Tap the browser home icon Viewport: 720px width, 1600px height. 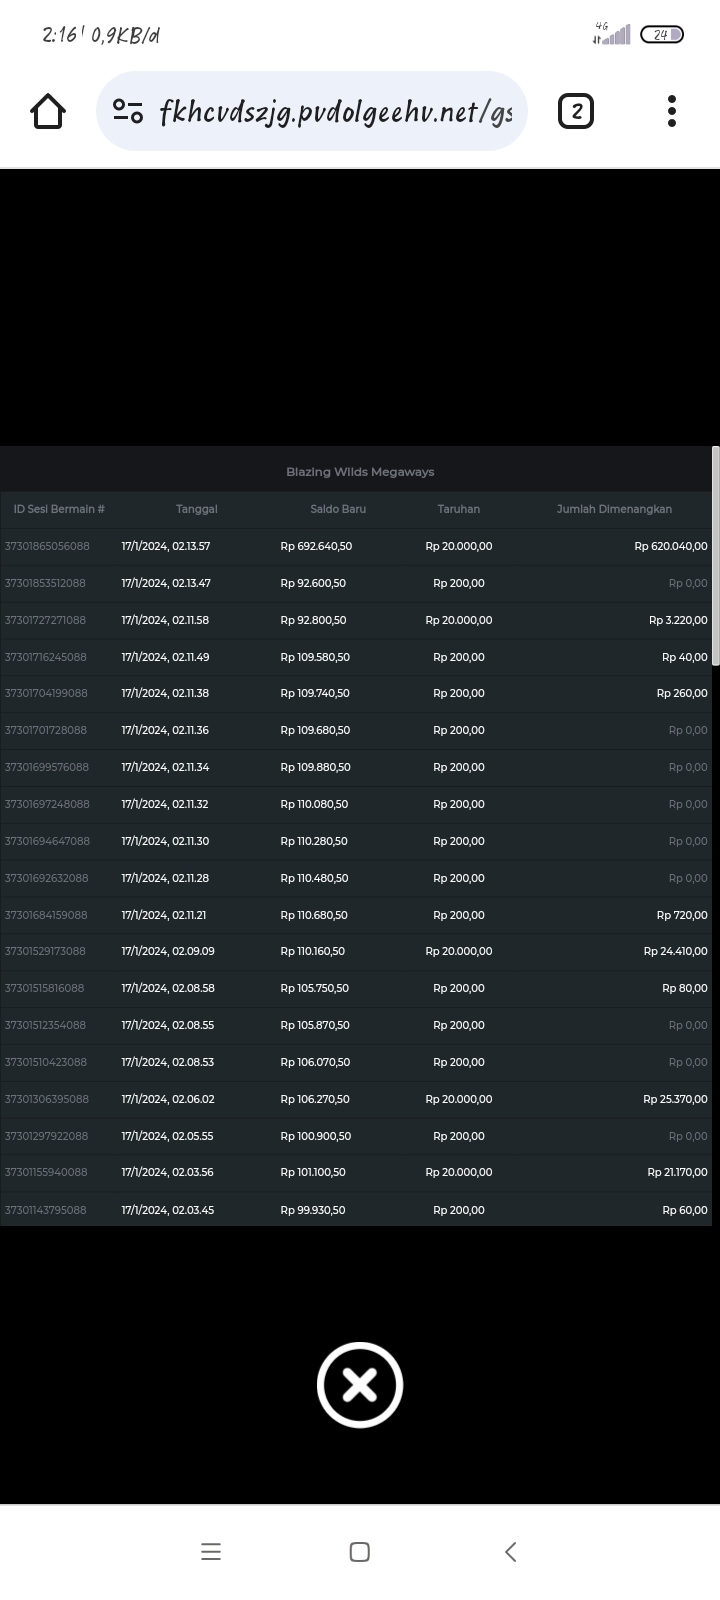pos(48,111)
